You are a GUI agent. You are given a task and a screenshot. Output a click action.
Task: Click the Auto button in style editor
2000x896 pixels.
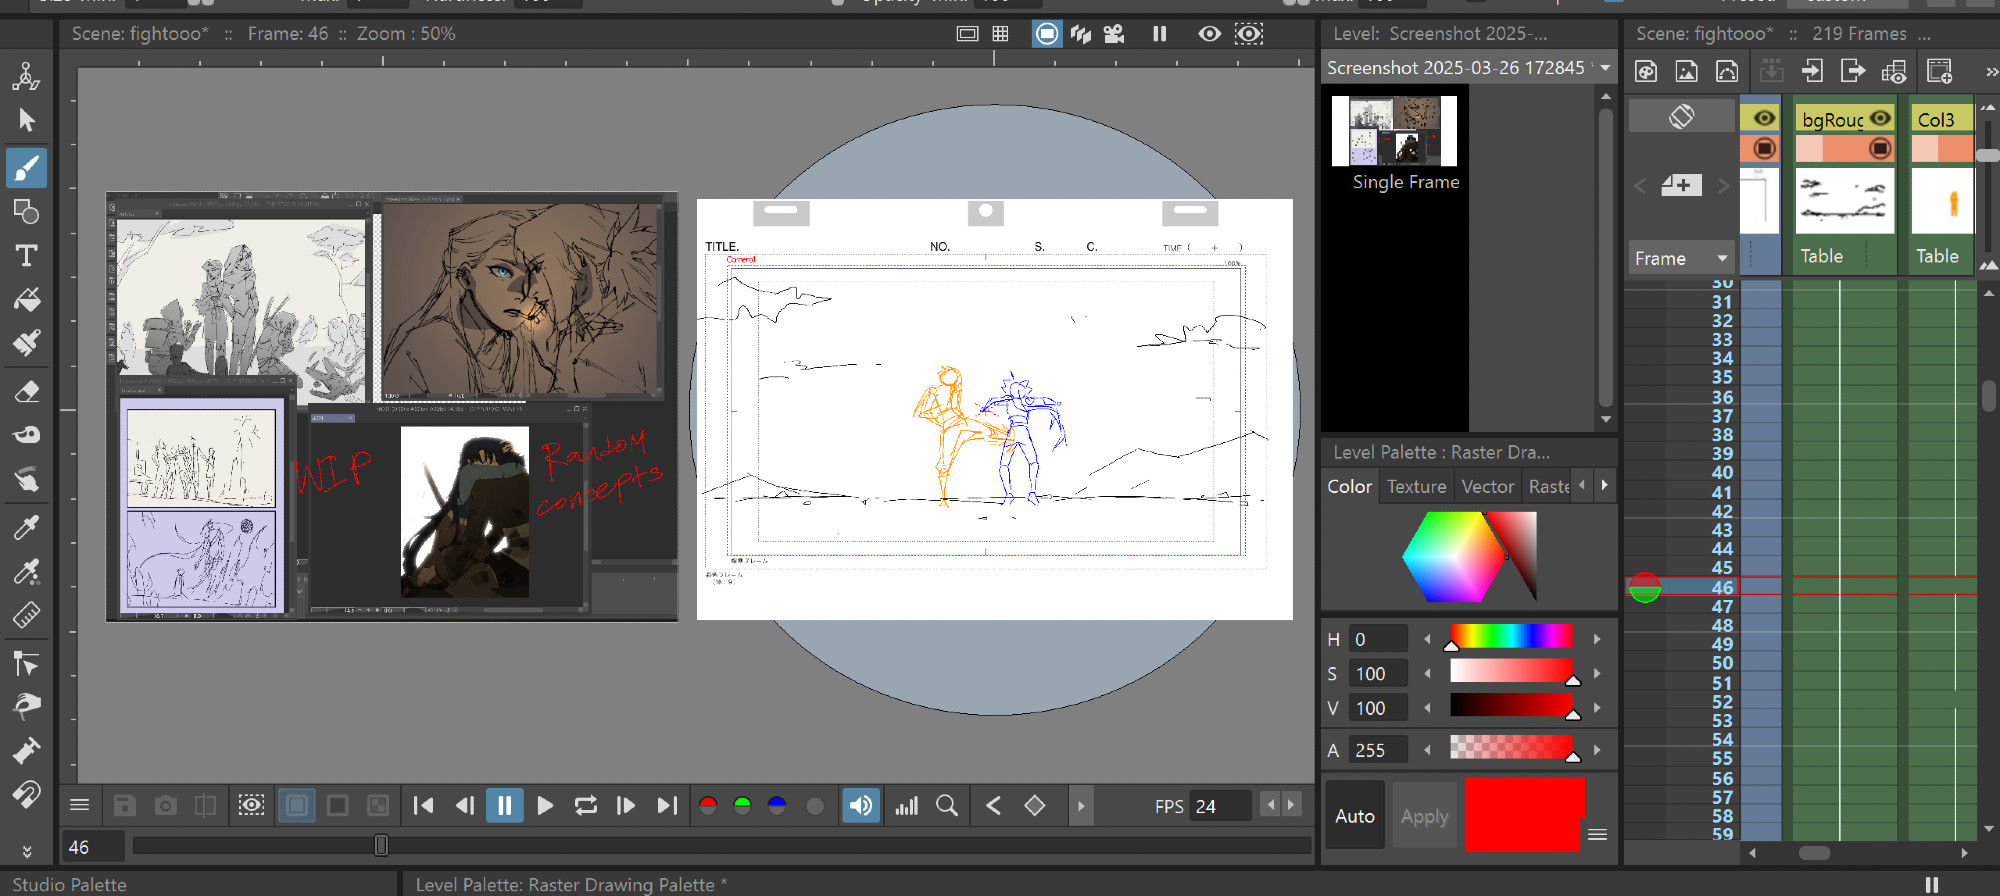coord(1355,816)
